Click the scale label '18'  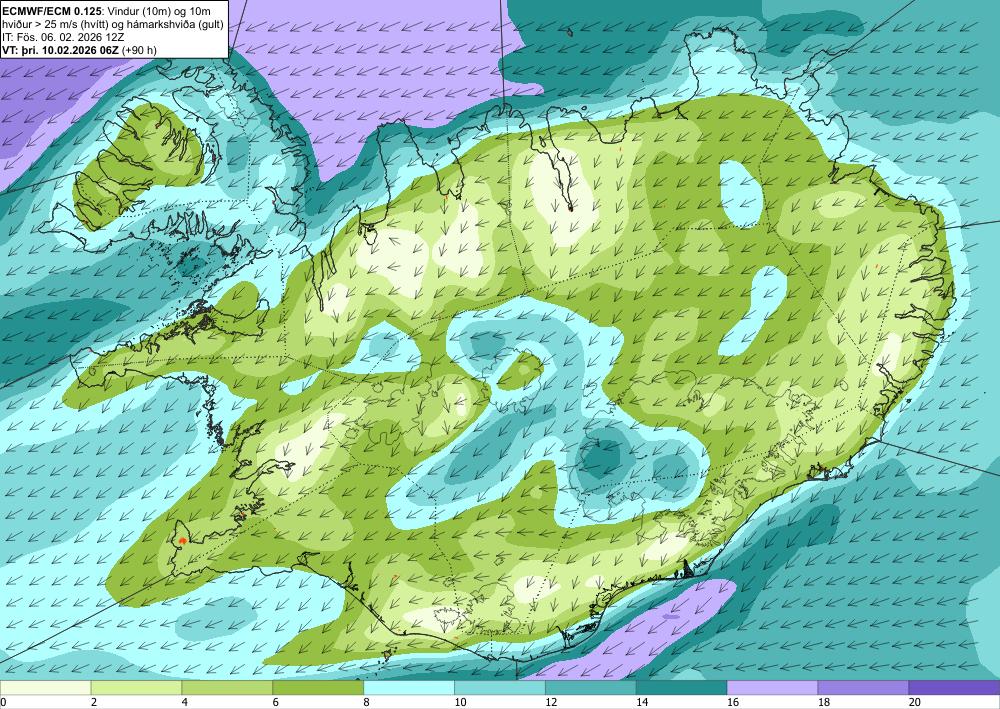point(824,703)
